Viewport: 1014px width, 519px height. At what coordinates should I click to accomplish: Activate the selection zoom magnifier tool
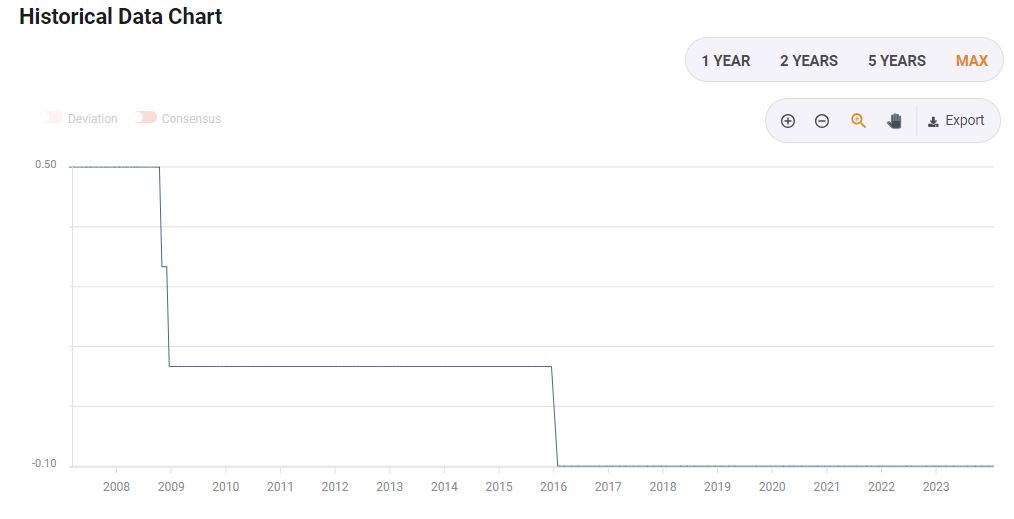point(858,121)
